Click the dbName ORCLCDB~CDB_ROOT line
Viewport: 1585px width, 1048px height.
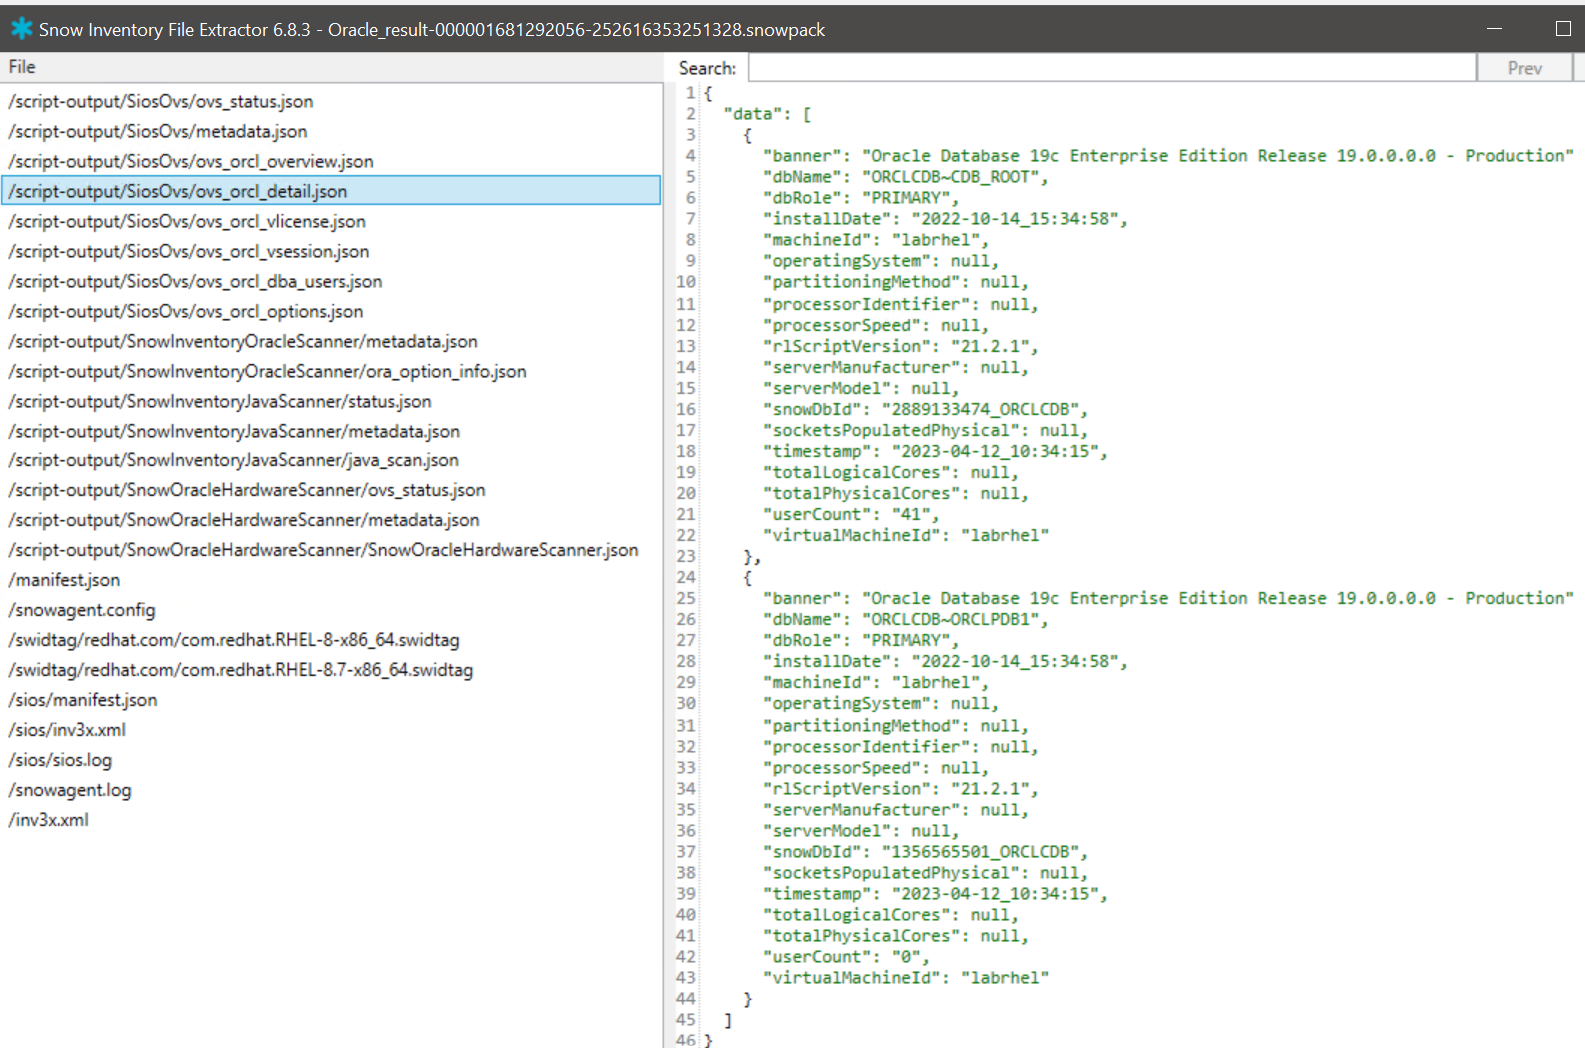[x=906, y=177]
